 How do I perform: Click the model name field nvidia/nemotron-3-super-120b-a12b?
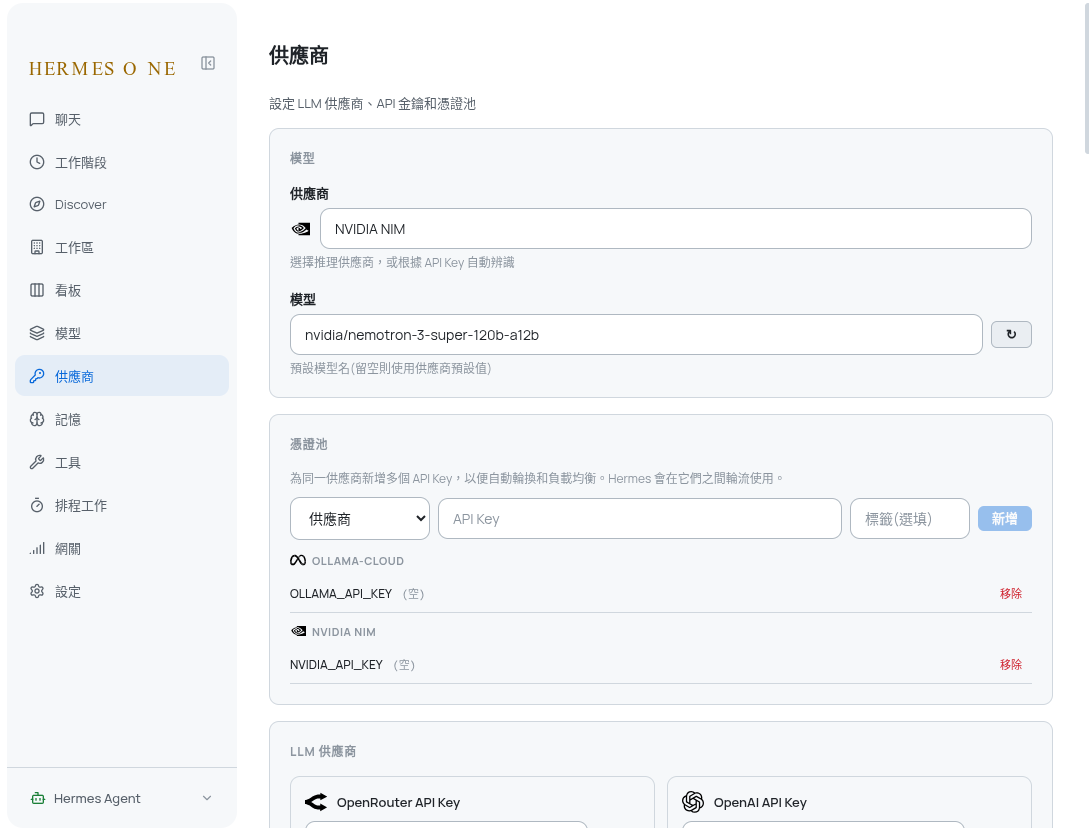tap(636, 335)
